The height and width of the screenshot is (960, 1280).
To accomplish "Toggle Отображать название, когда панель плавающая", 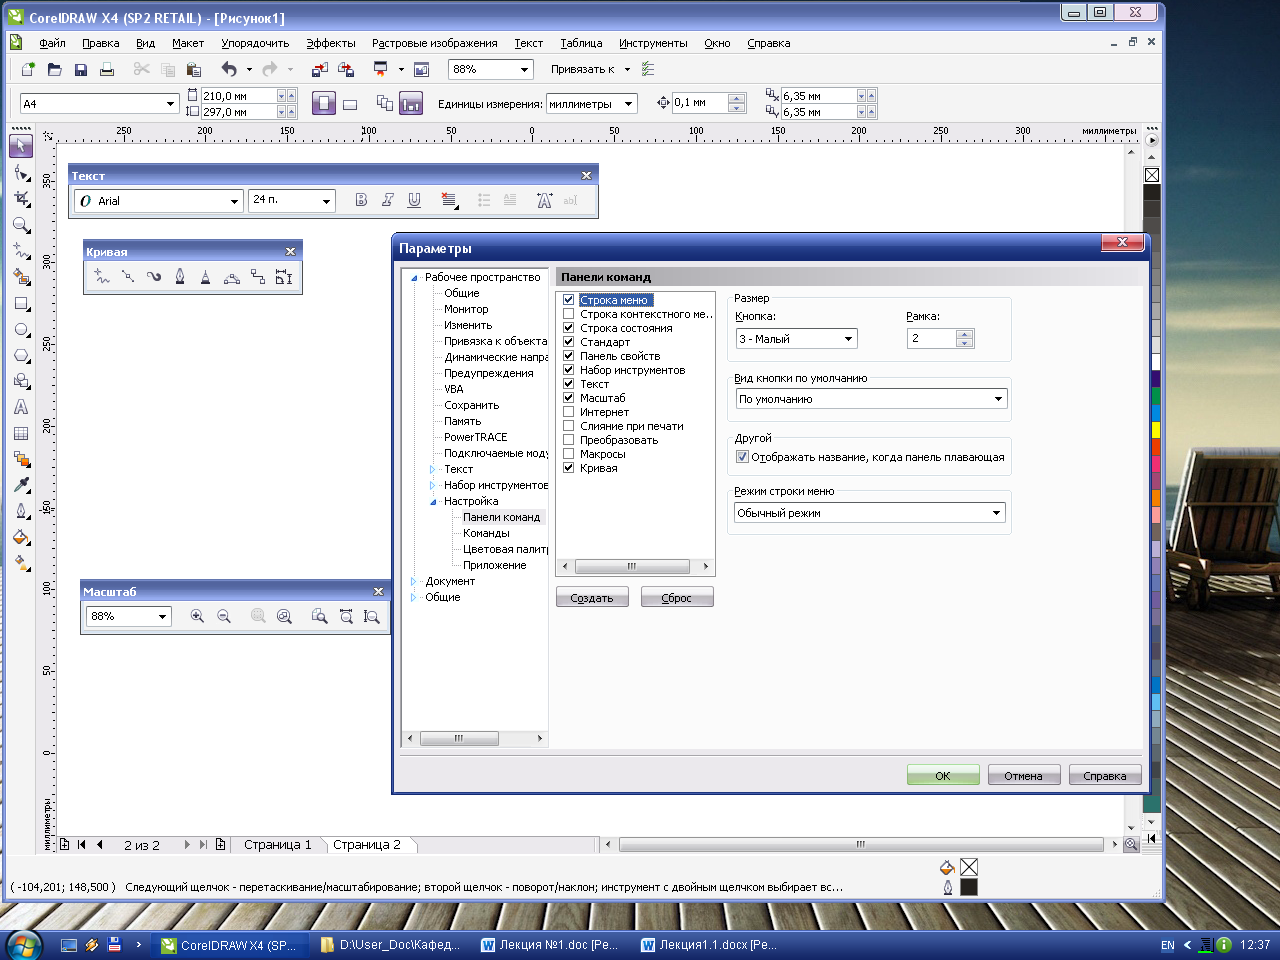I will 742,457.
